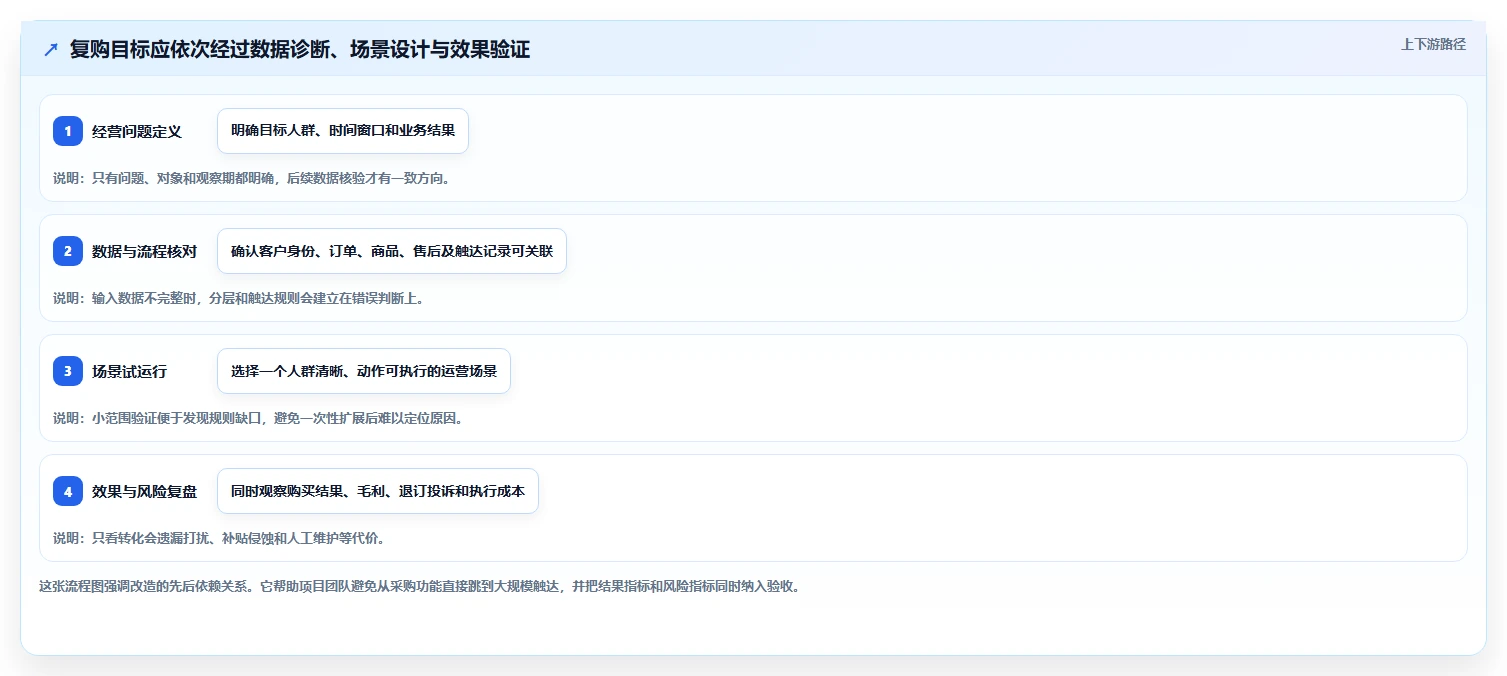Select the 经营问题定义 step title

point(137,131)
